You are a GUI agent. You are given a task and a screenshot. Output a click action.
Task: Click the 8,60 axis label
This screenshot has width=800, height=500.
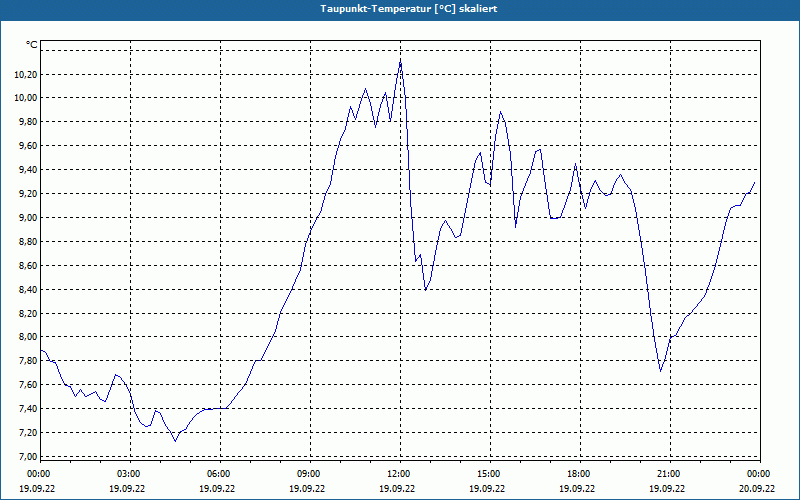point(28,265)
